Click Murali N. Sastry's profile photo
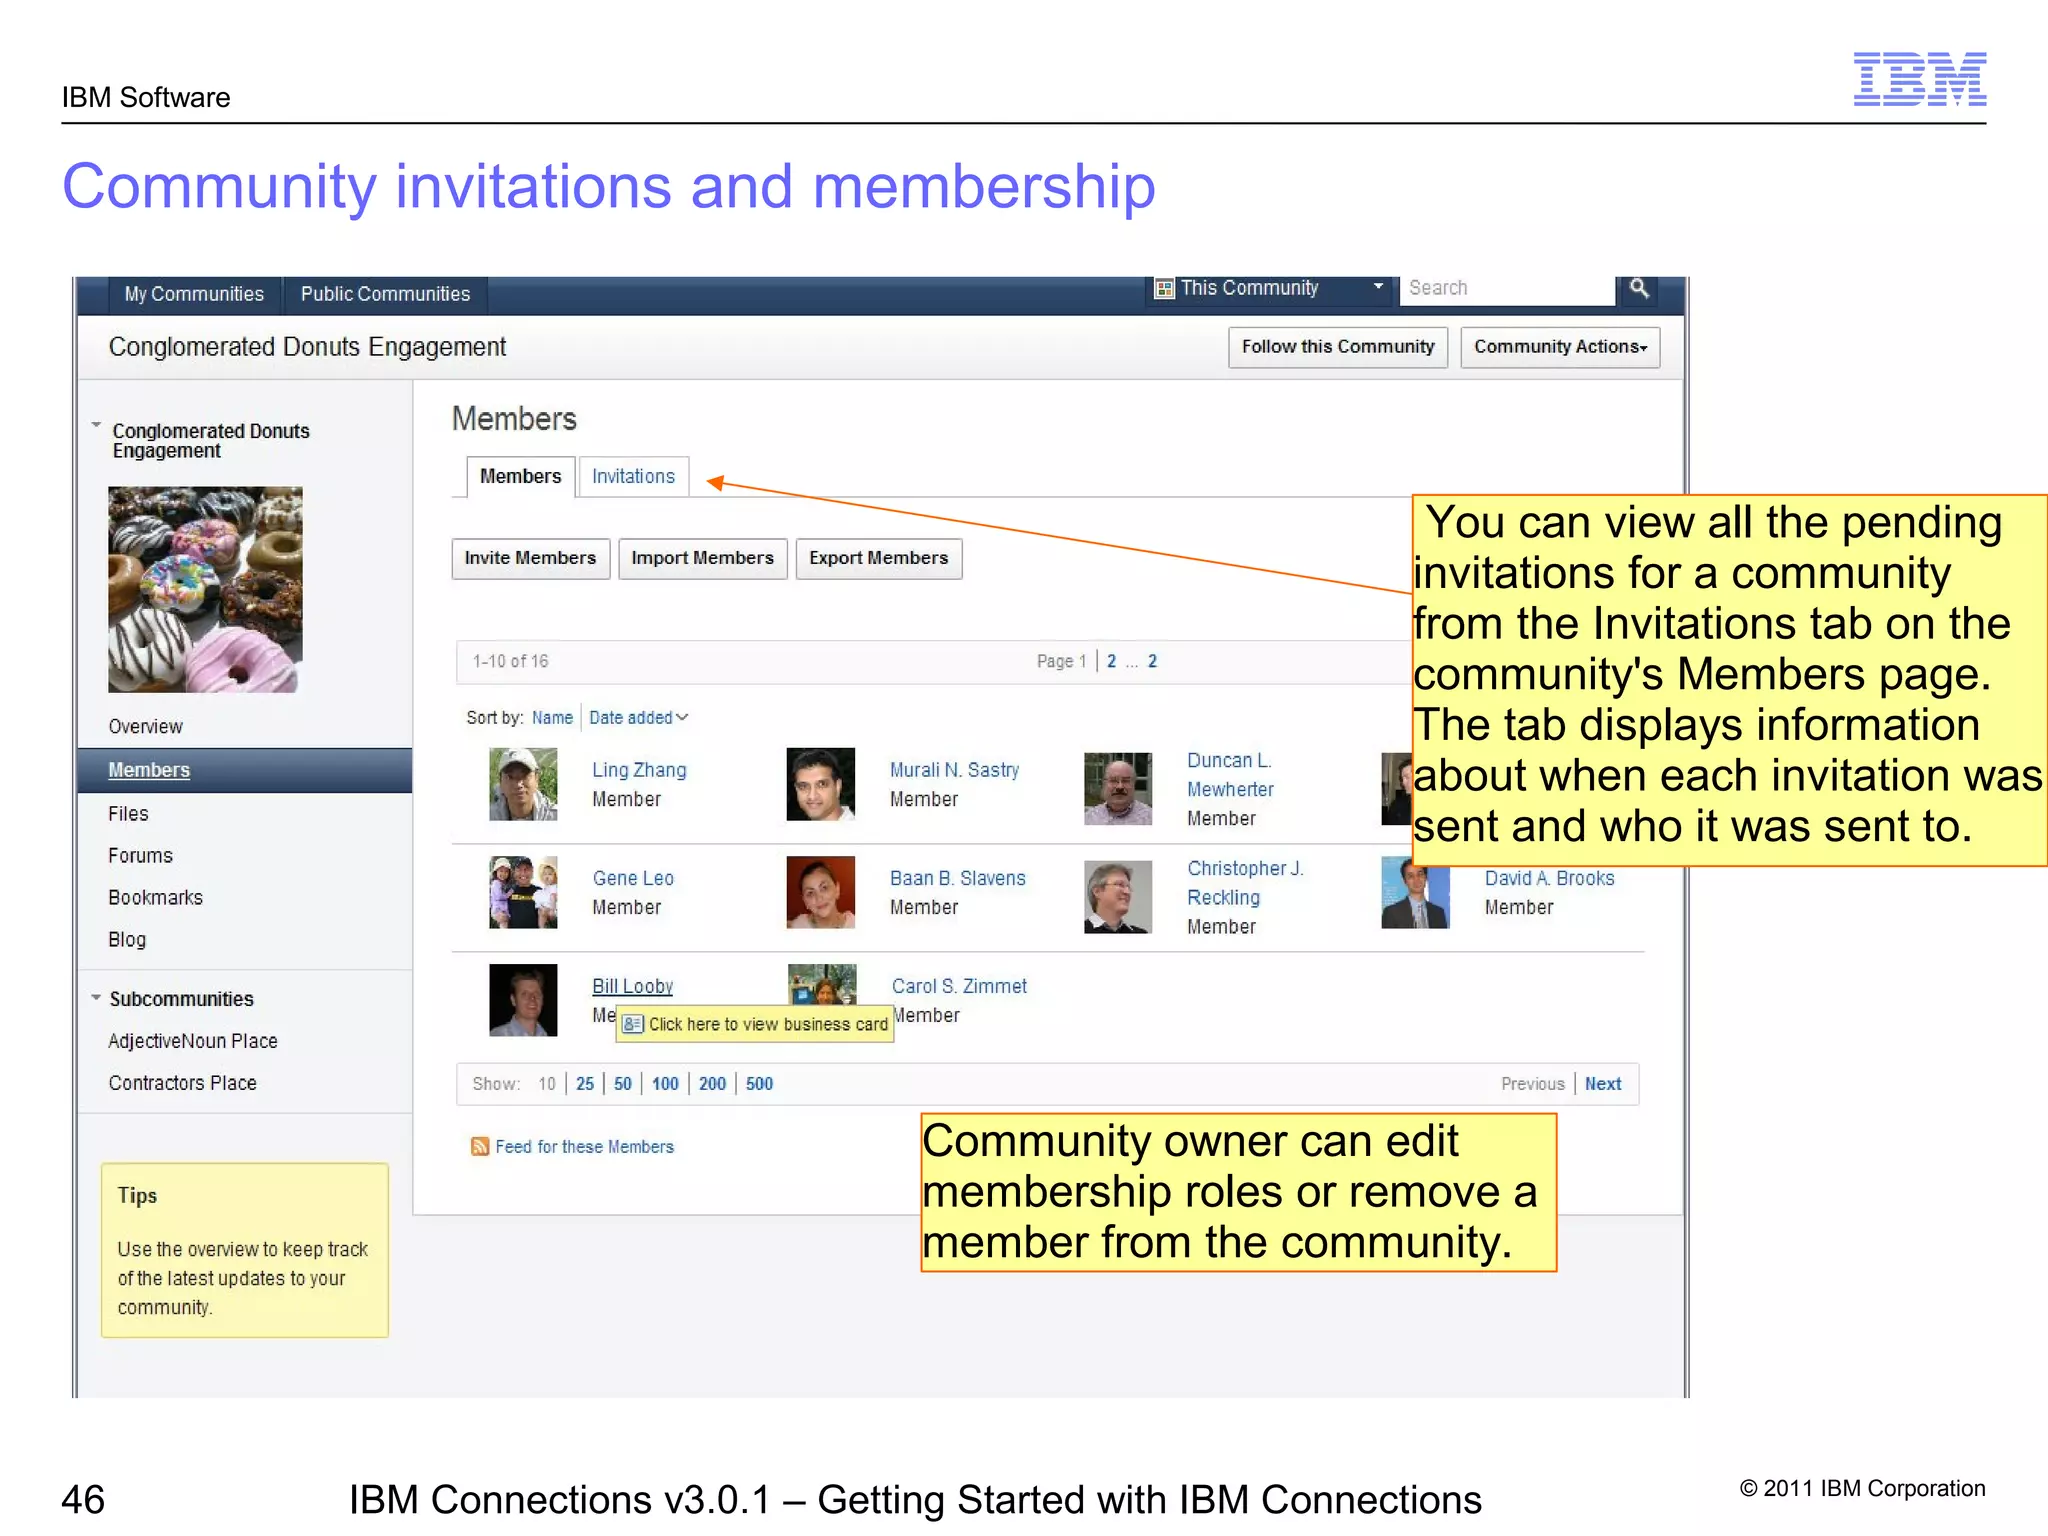Screen dimensions: 2048x1536 coord(821,785)
